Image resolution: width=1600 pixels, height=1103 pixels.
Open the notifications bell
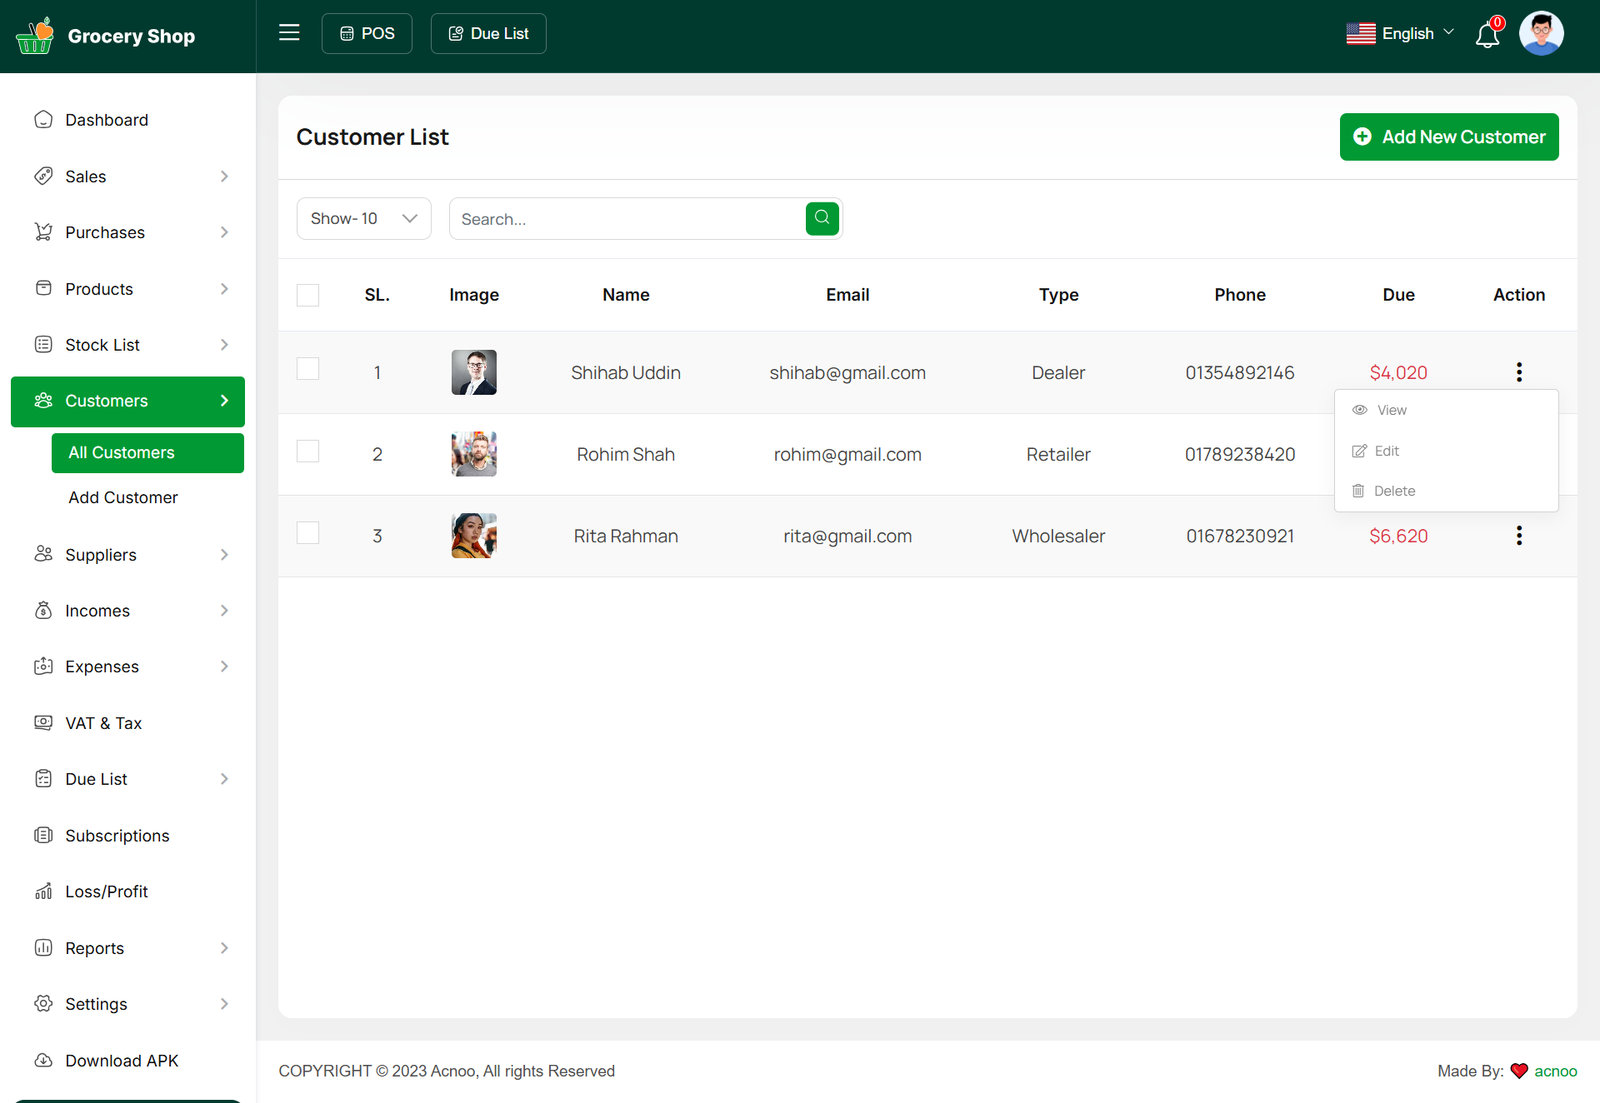pyautogui.click(x=1487, y=36)
